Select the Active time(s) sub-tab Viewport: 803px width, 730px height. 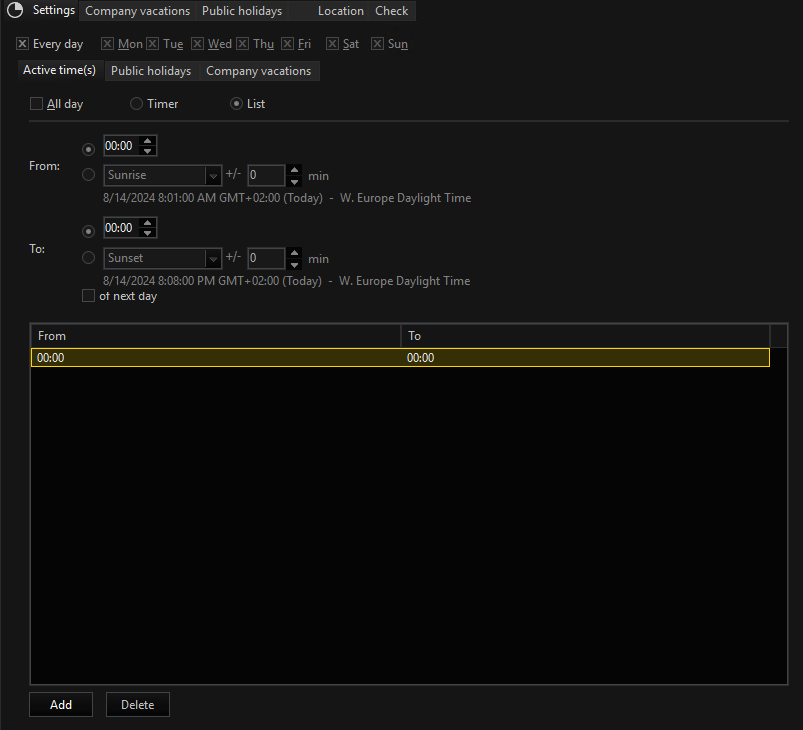(59, 70)
